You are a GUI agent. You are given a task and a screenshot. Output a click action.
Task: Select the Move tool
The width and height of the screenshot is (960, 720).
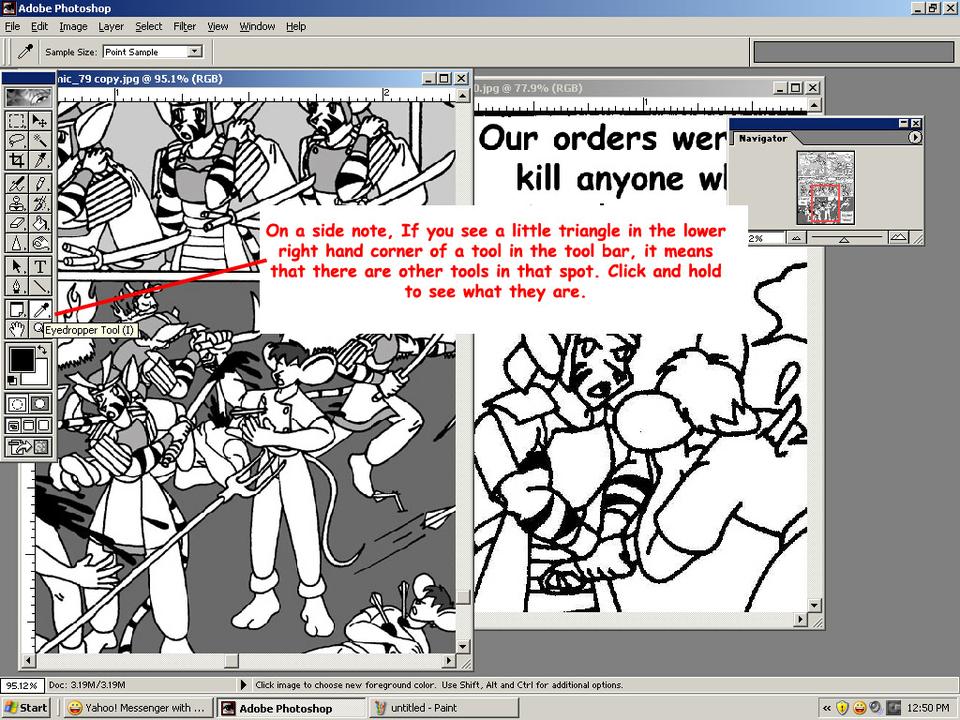pos(40,121)
